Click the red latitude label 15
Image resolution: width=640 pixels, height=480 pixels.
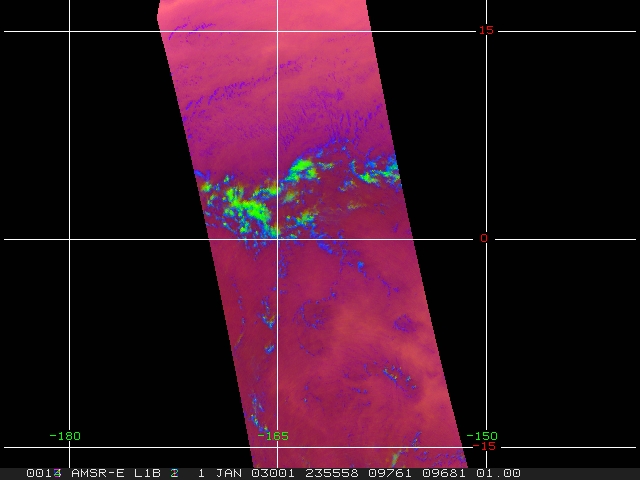[x=486, y=30]
